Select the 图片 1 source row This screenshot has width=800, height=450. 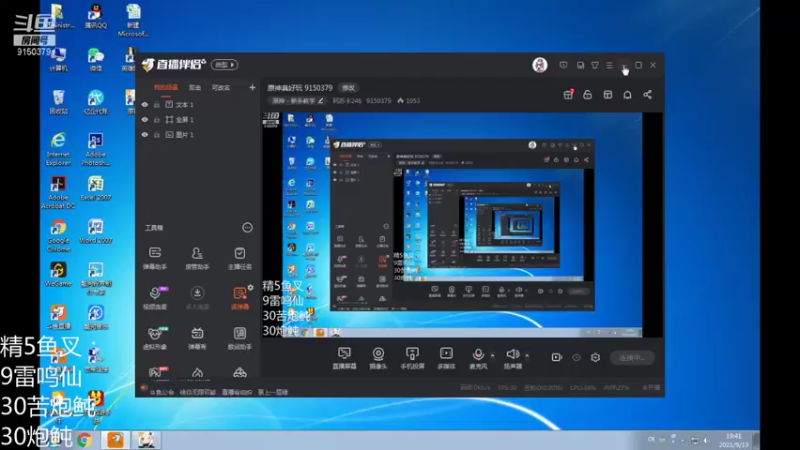point(198,135)
